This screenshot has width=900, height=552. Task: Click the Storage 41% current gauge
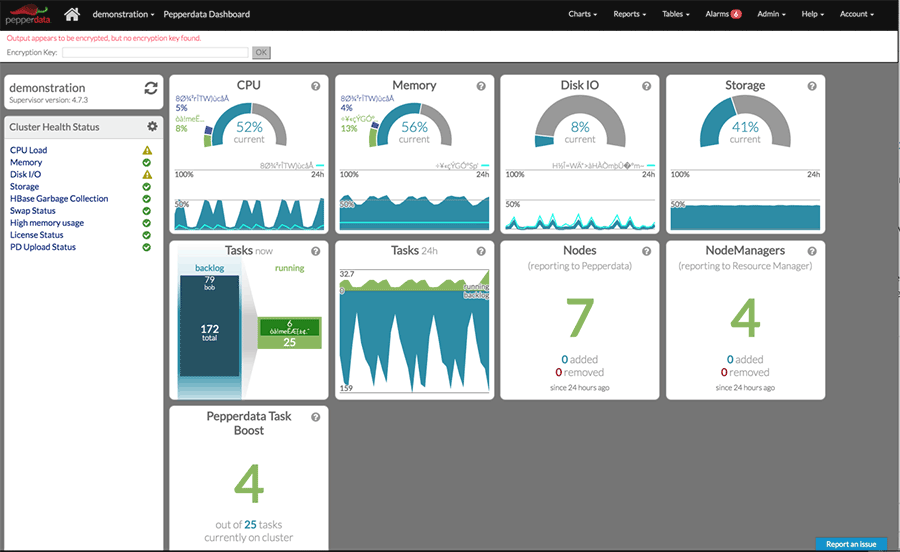point(745,122)
